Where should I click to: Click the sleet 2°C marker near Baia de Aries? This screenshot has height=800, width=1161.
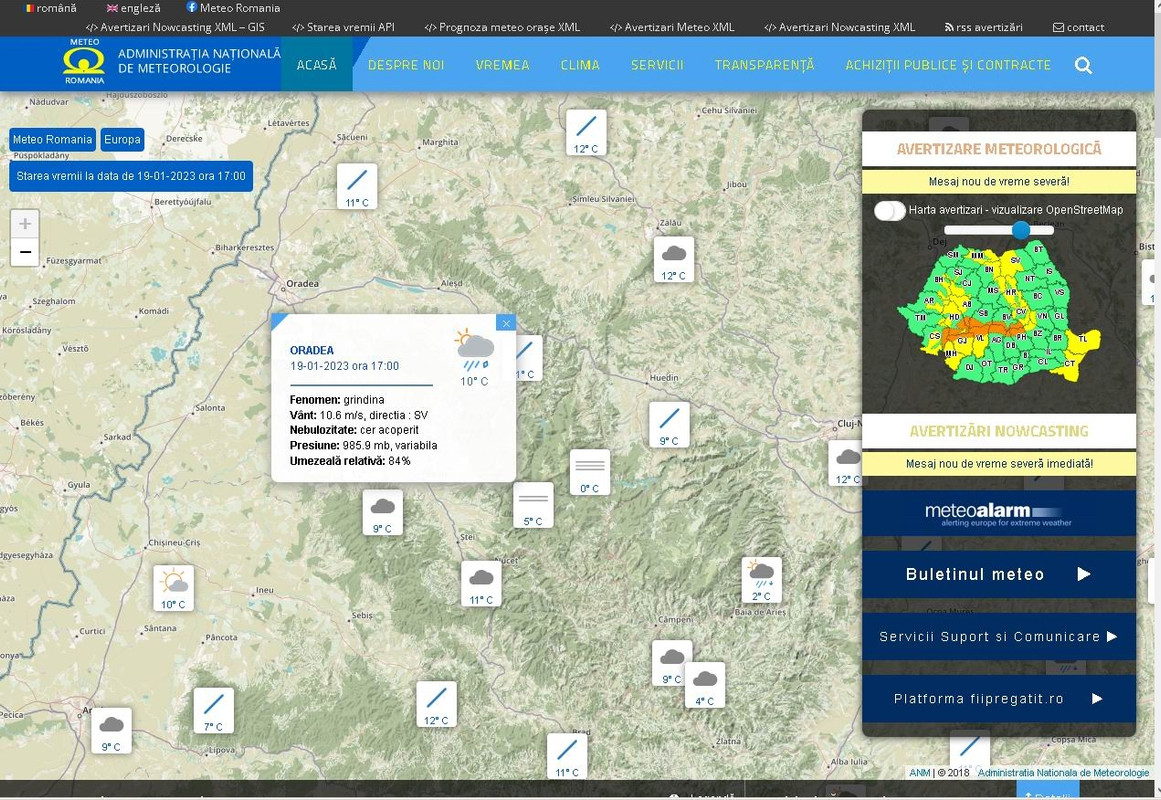click(x=762, y=580)
